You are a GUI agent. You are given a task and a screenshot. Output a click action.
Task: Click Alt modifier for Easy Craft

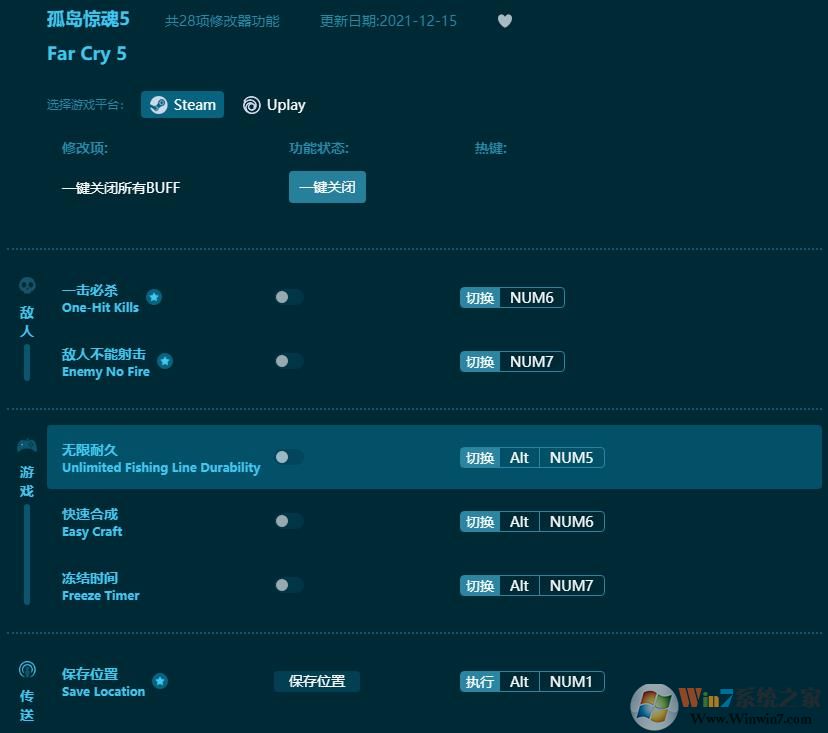519,522
